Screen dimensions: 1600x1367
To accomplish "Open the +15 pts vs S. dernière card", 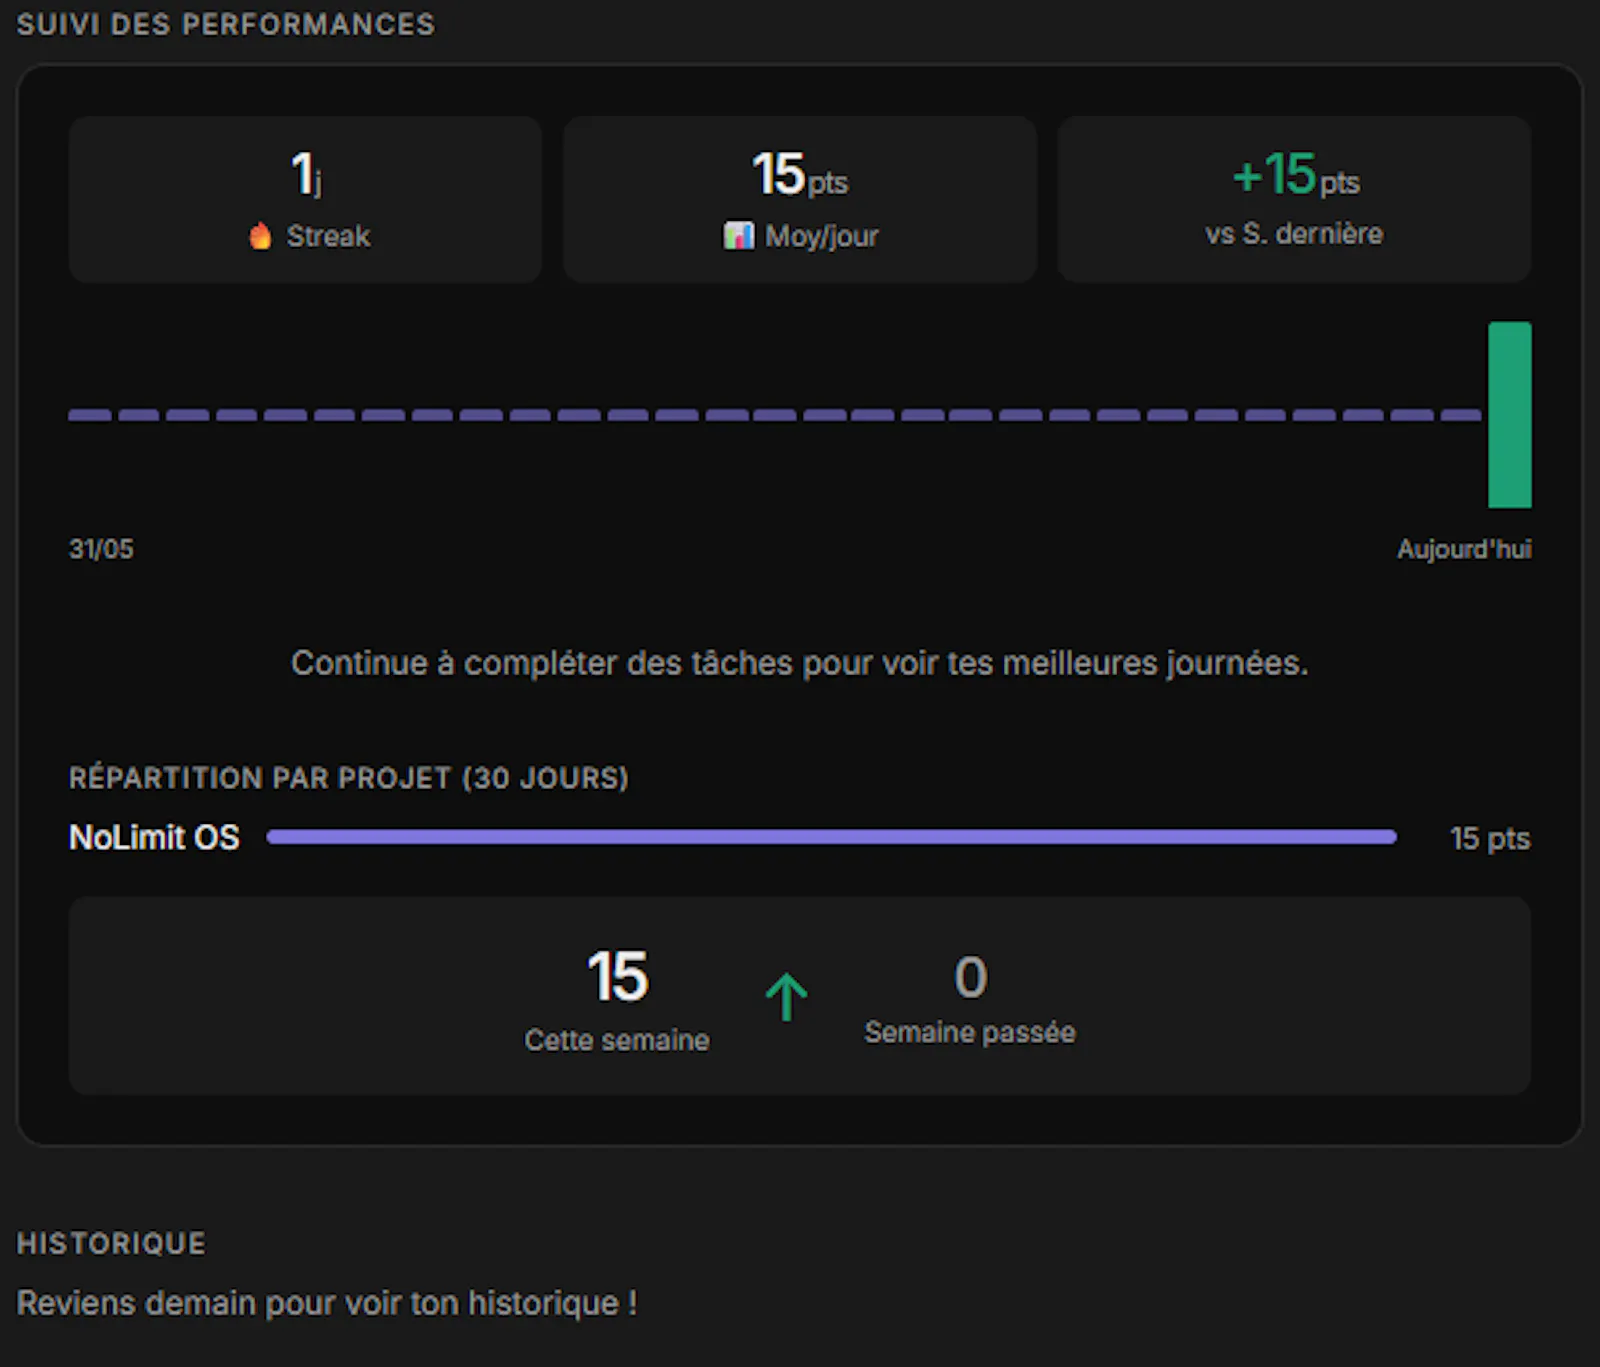I will coord(1294,199).
